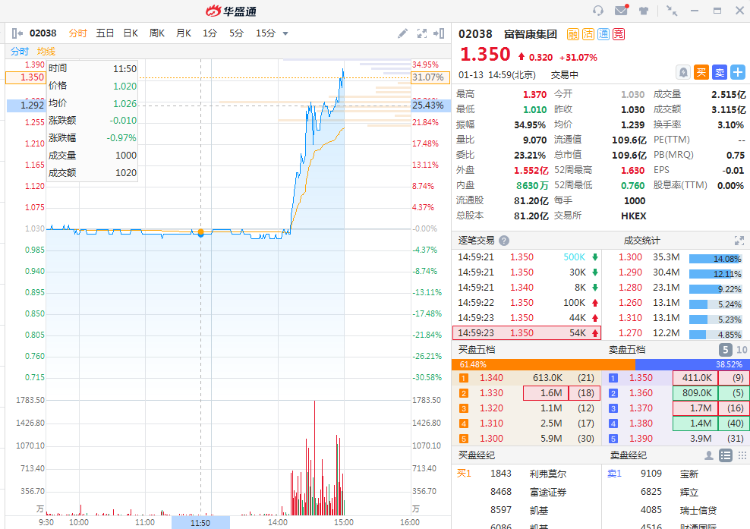Toggle the blue 分时 line legend
750x529 pixels.
point(20,51)
